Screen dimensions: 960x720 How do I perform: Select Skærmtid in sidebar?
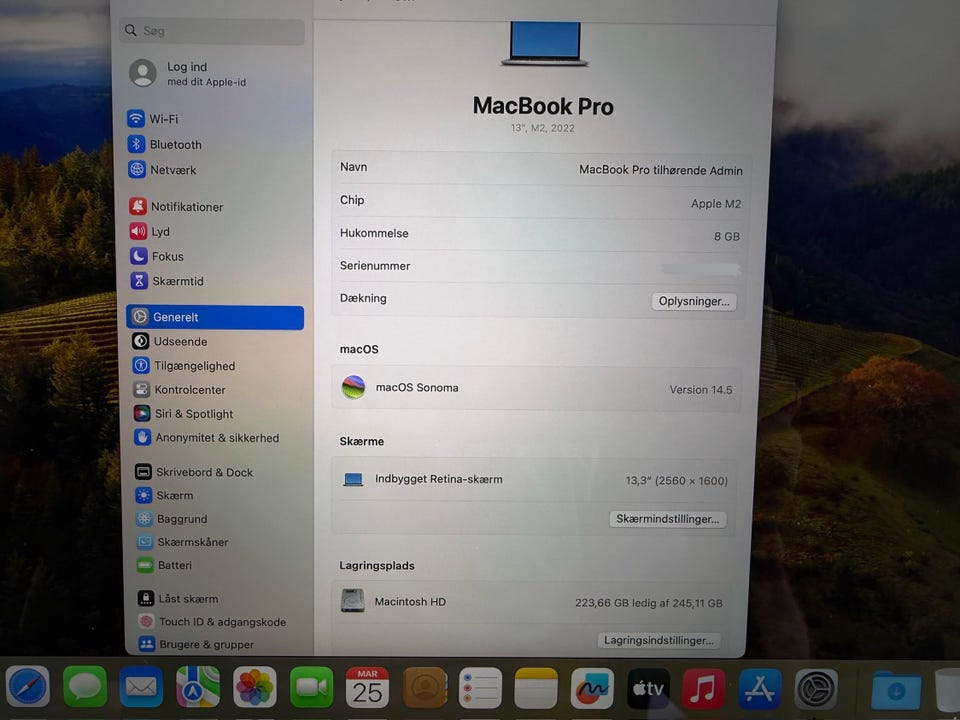(167, 281)
